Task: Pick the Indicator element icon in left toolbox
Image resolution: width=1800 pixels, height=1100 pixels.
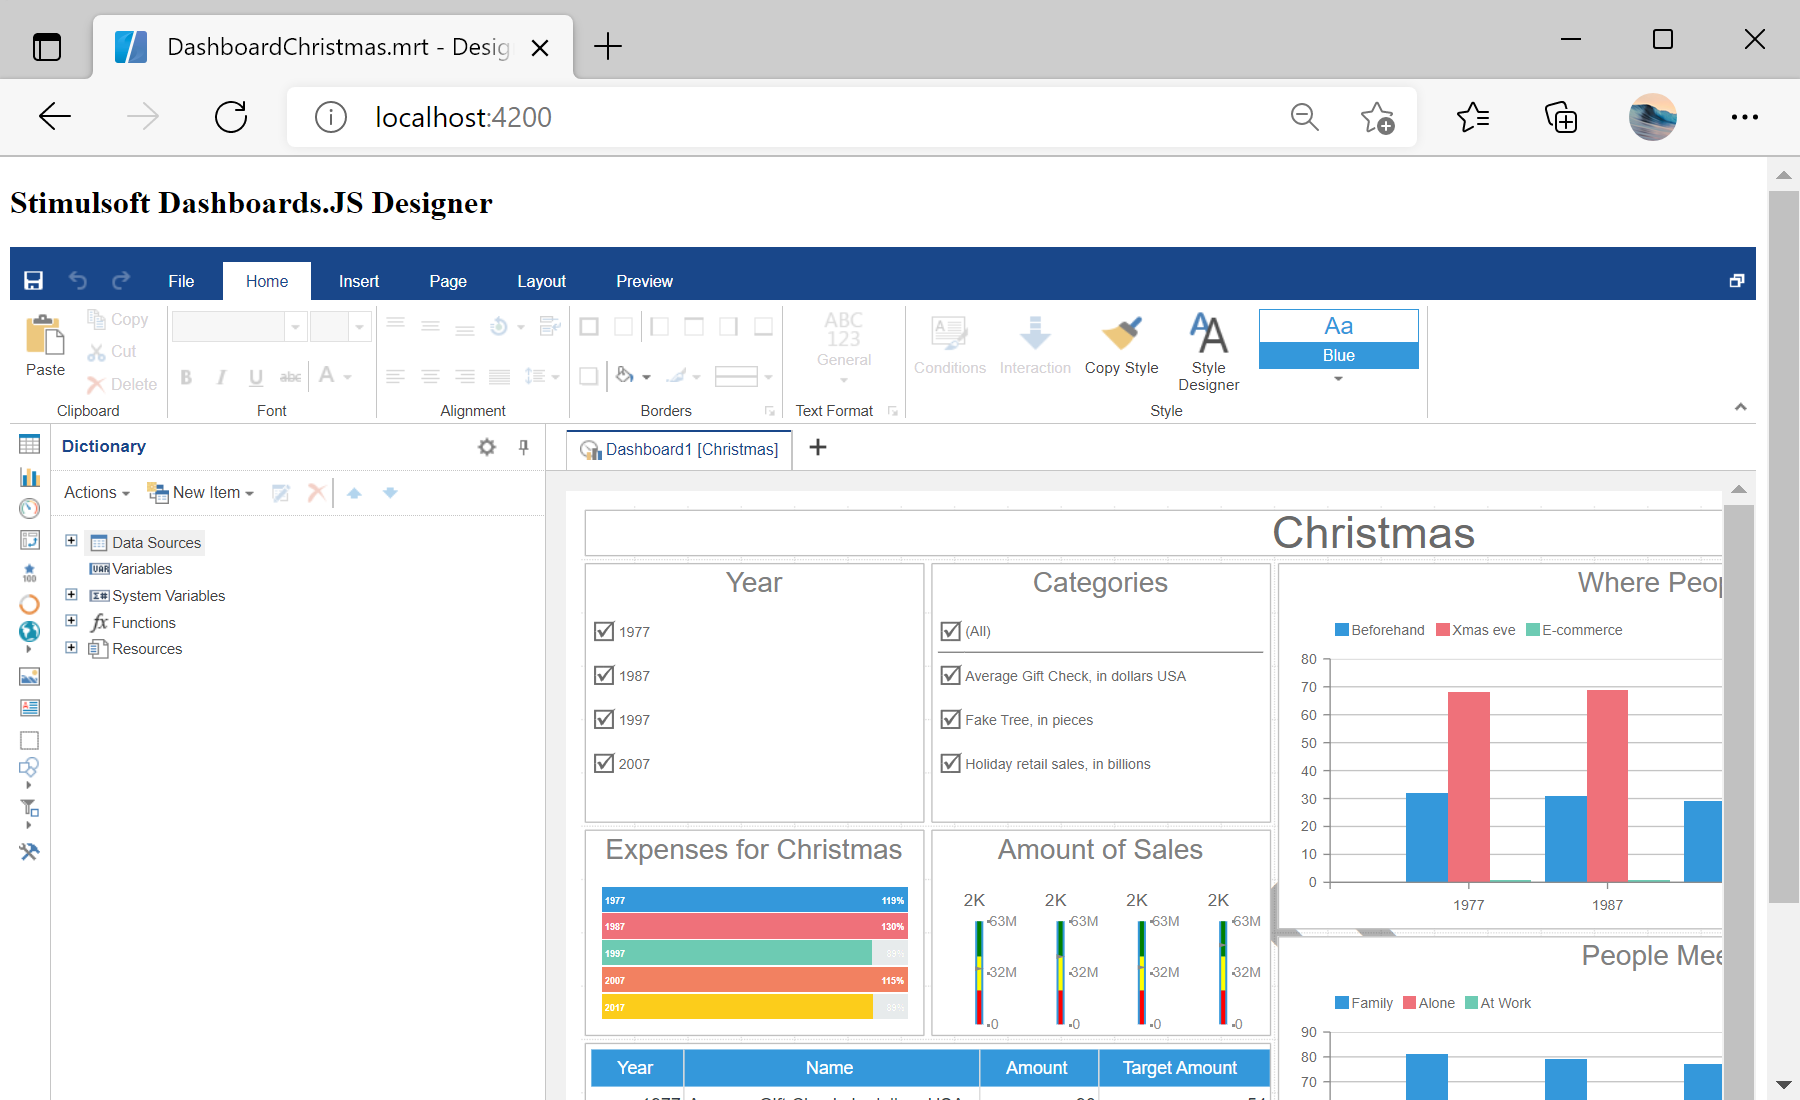Action: (30, 540)
